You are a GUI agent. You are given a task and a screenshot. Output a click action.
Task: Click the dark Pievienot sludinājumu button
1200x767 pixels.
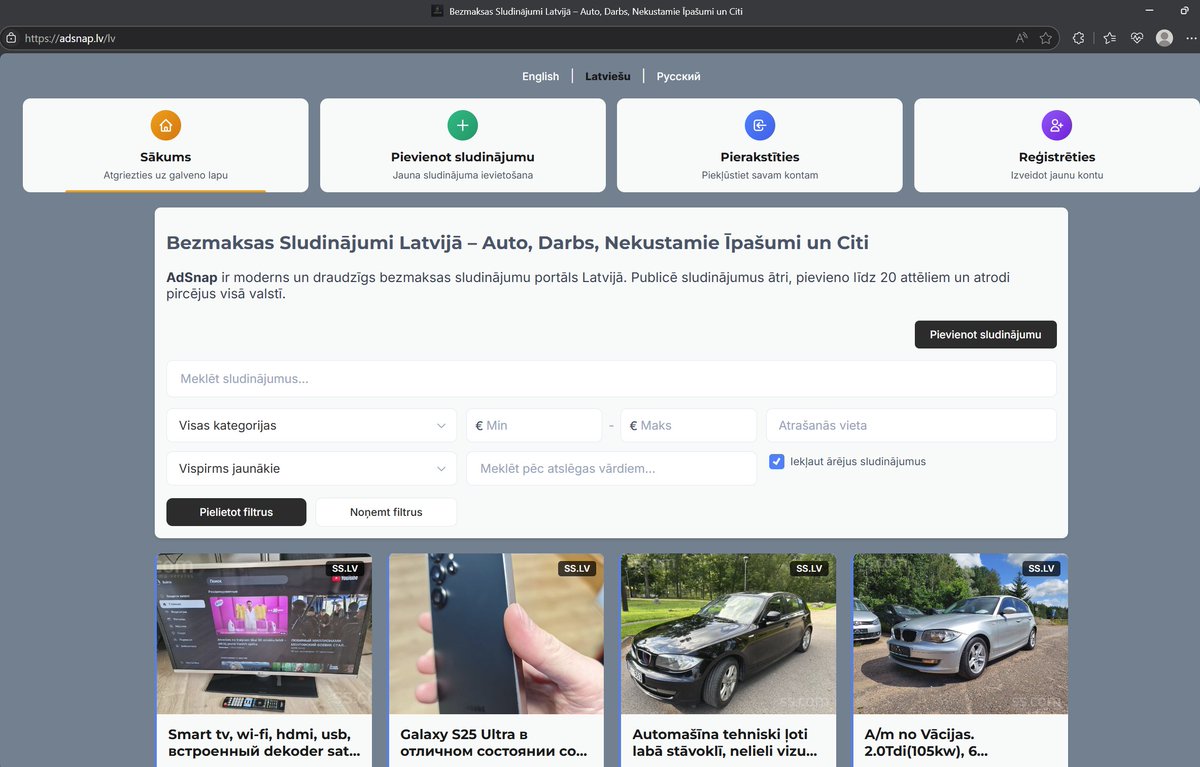coord(985,334)
